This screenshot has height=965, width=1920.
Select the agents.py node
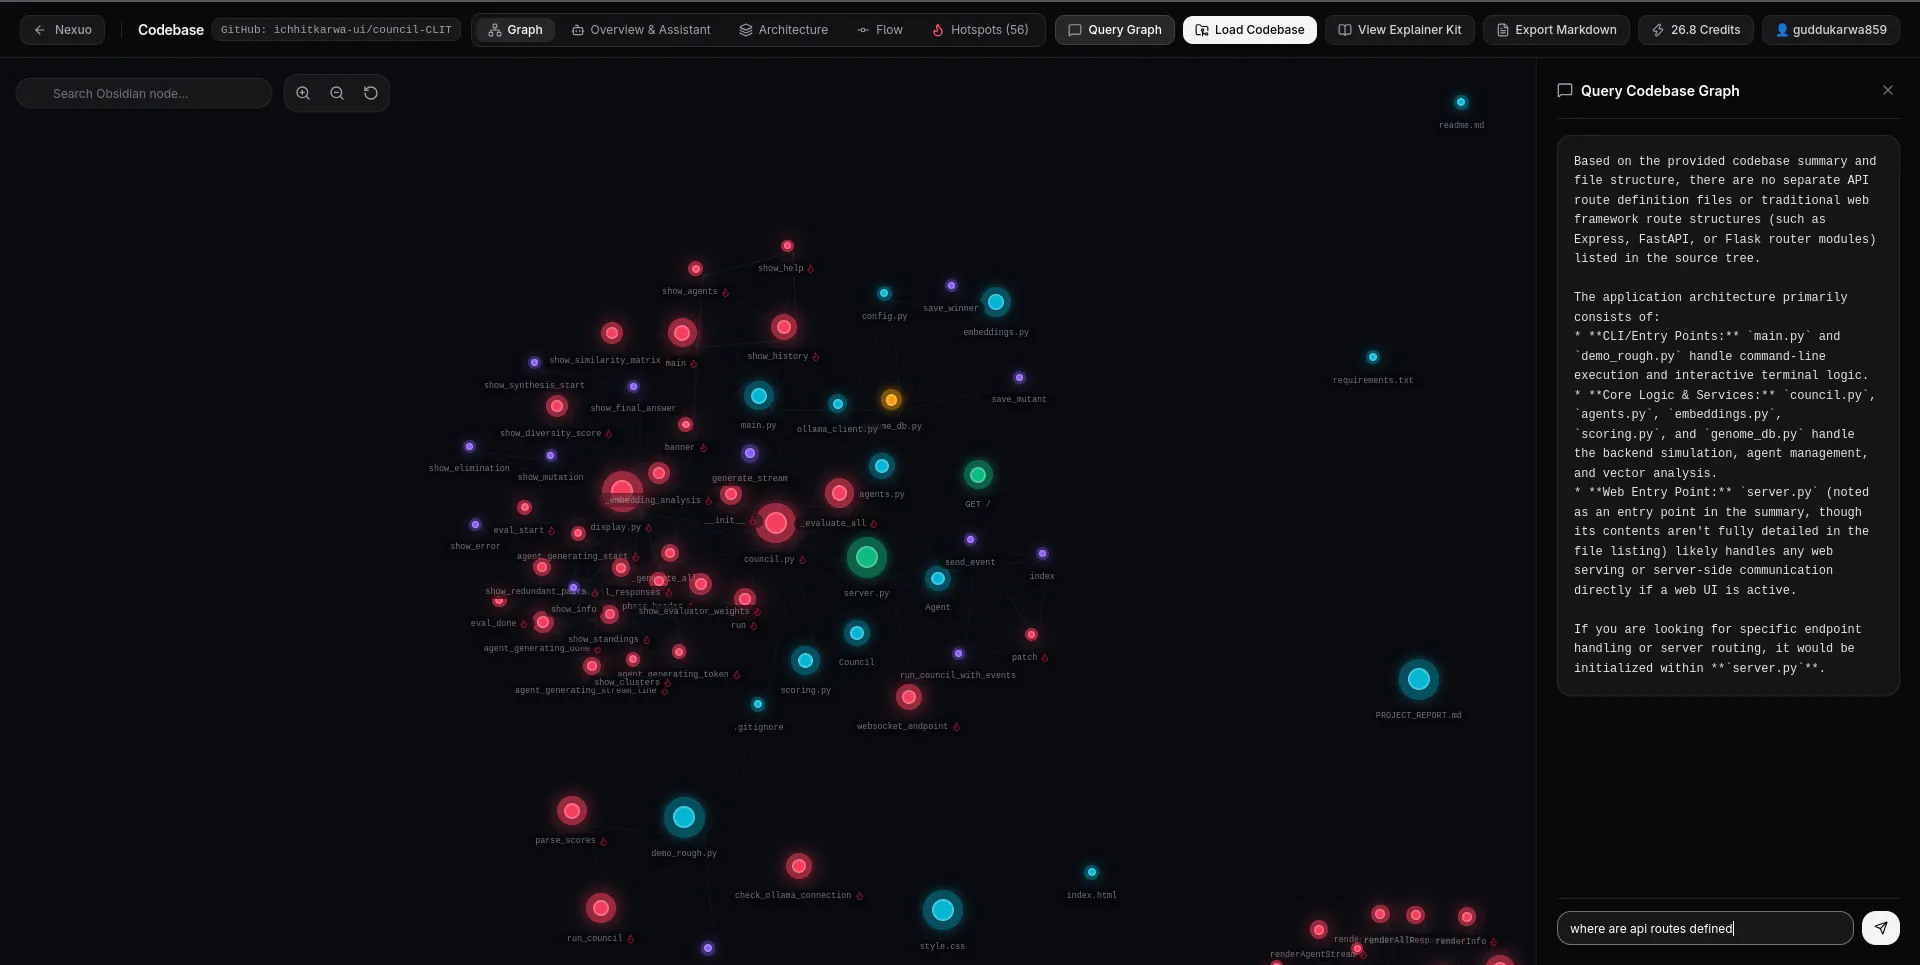click(x=882, y=466)
